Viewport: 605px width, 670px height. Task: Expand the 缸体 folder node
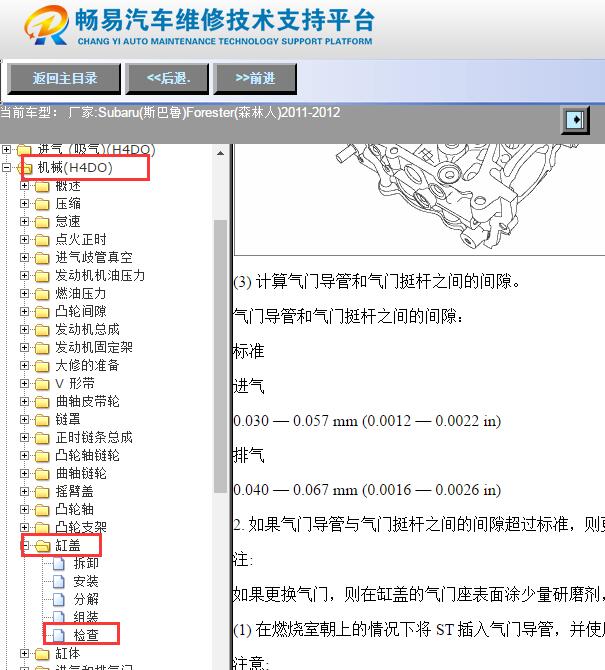[24, 654]
